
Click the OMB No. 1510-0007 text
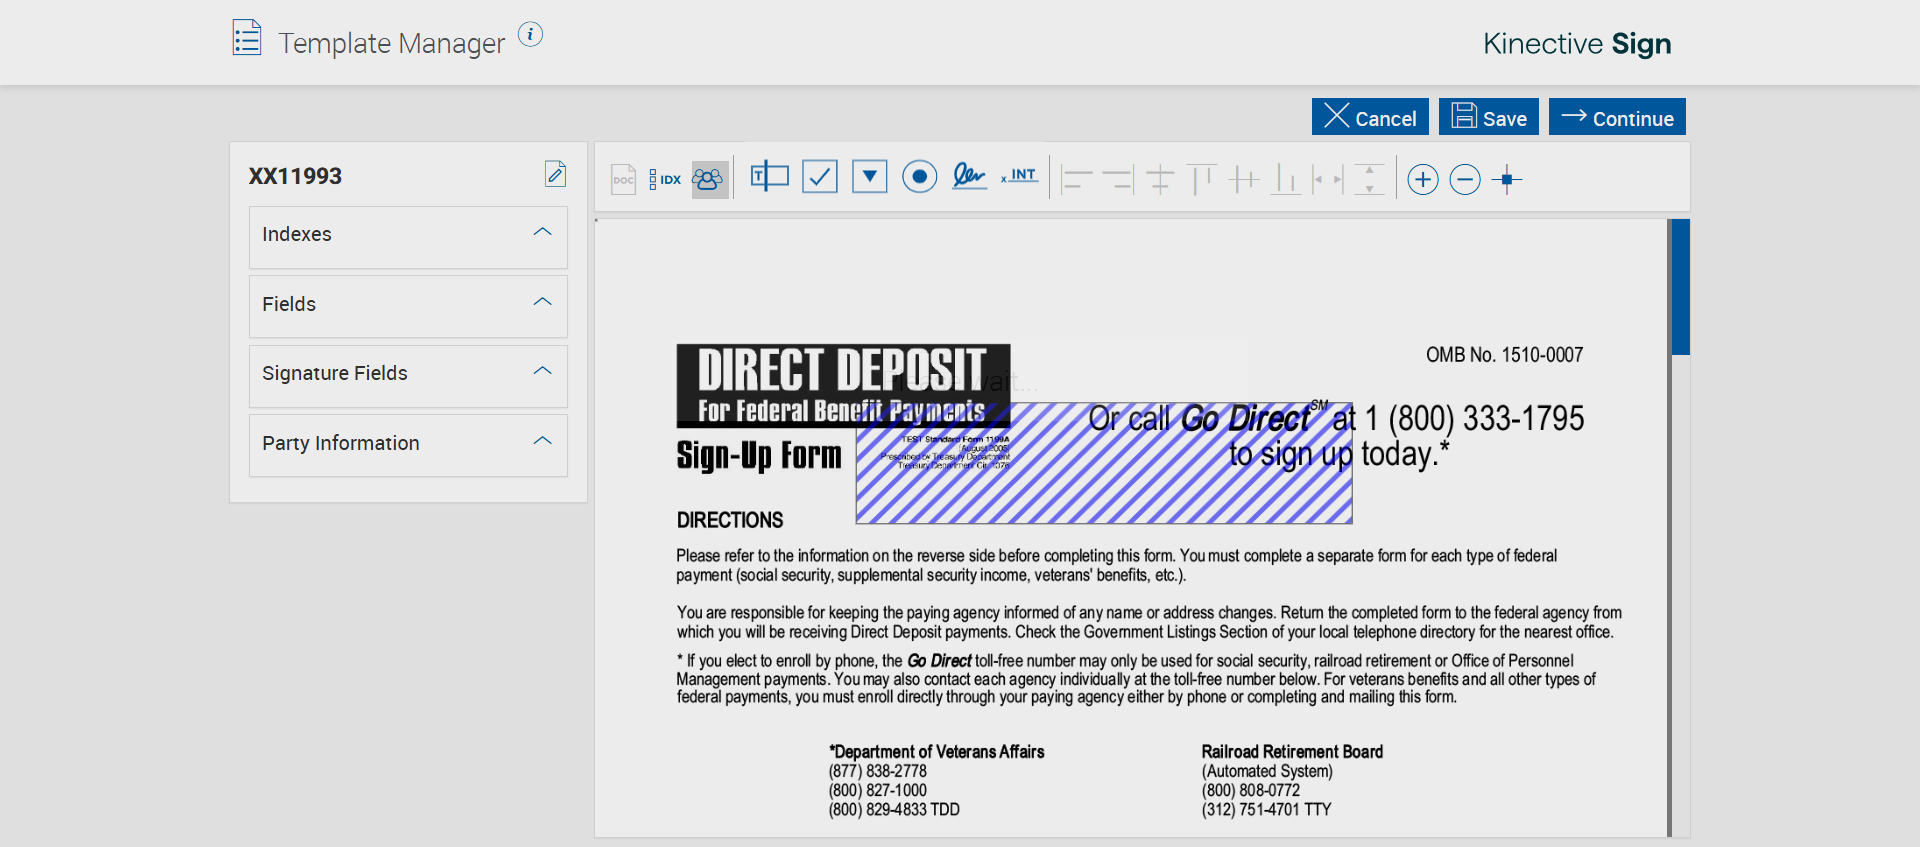click(x=1504, y=355)
